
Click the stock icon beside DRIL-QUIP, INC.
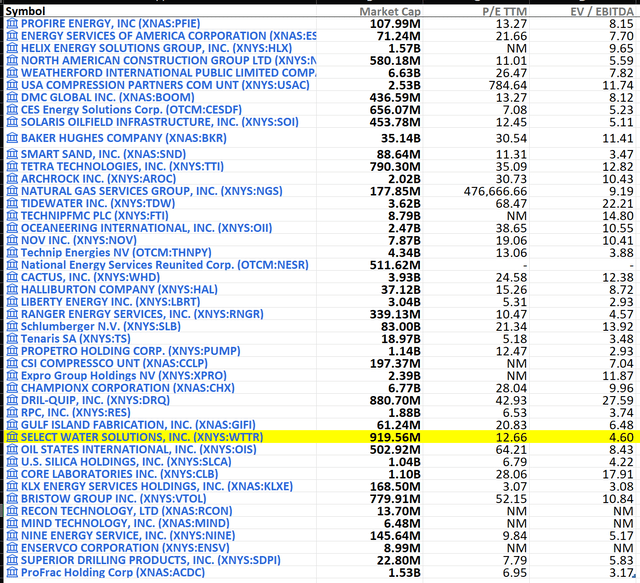(x=12, y=400)
